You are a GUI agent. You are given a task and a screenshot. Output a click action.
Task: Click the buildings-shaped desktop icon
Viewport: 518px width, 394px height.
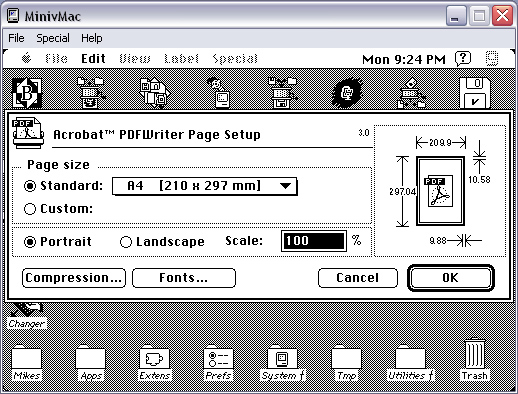(155, 93)
